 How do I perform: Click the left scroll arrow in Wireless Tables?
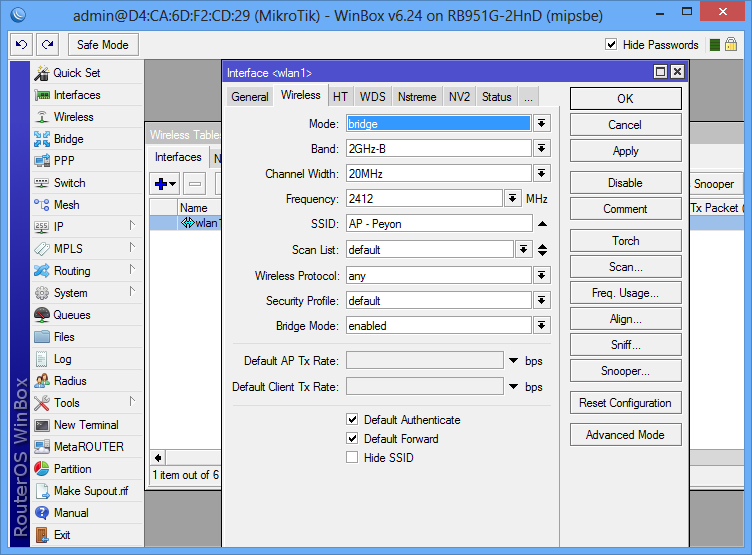pyautogui.click(x=158, y=457)
